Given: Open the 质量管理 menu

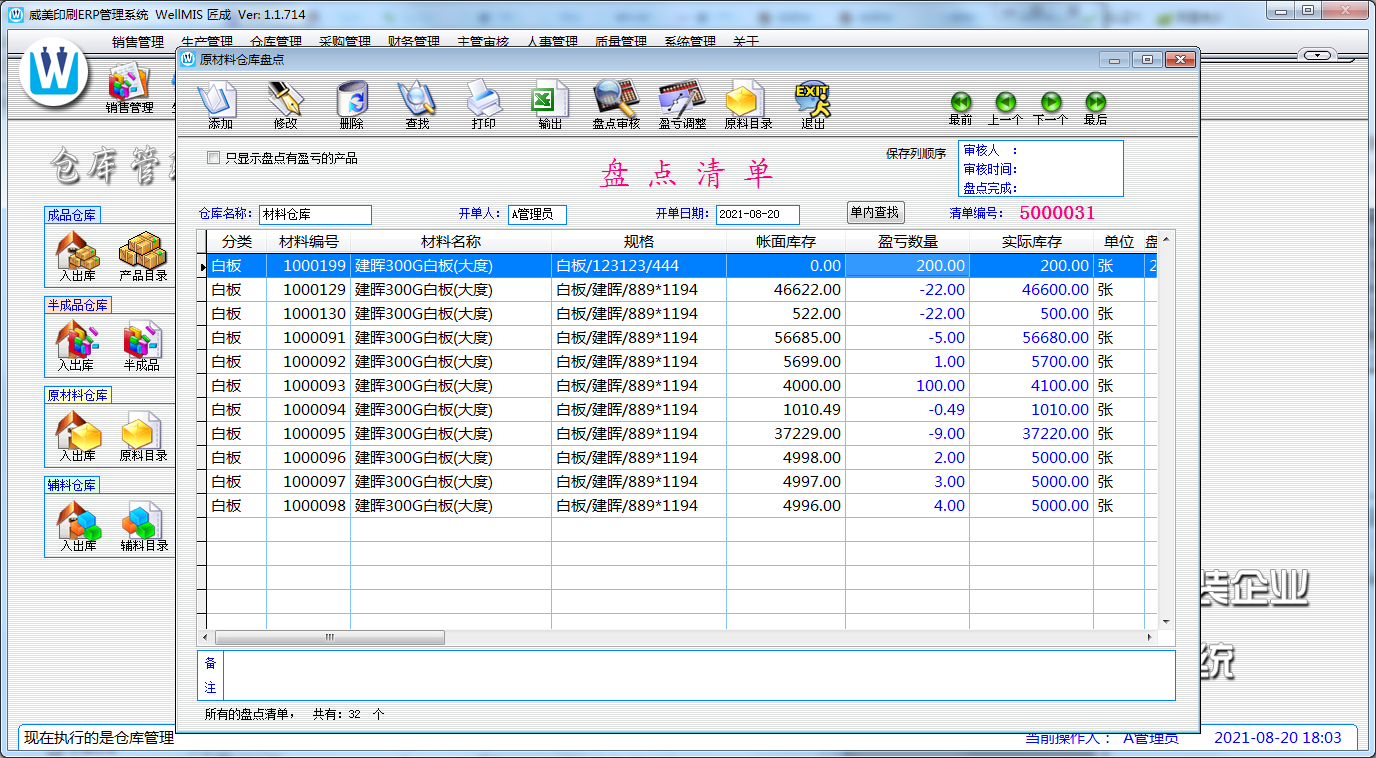Looking at the screenshot, I should (x=620, y=42).
